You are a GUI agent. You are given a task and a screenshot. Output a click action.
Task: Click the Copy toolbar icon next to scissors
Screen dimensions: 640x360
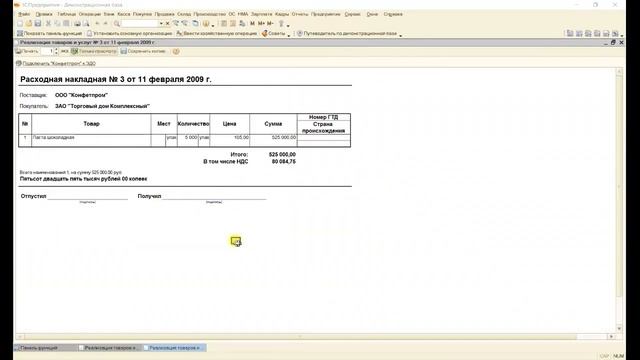(x=57, y=24)
